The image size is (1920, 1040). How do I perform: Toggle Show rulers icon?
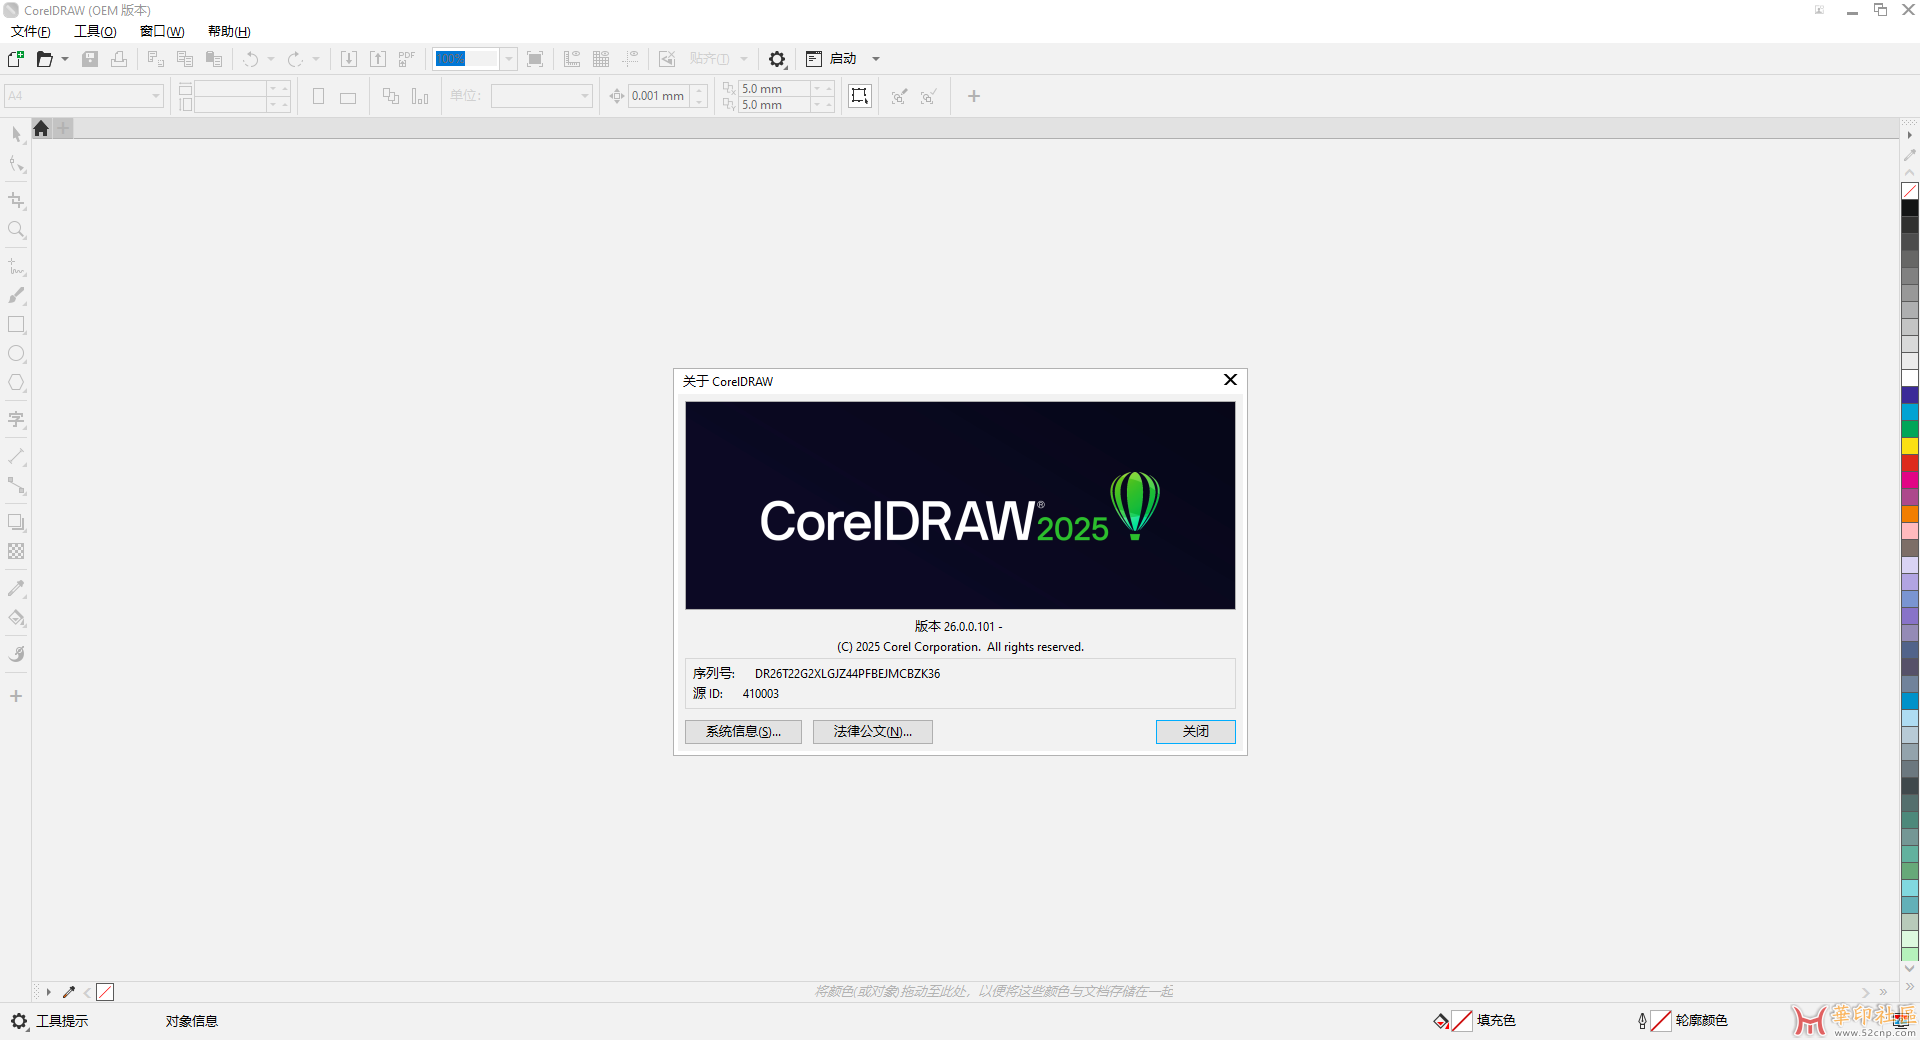(572, 59)
